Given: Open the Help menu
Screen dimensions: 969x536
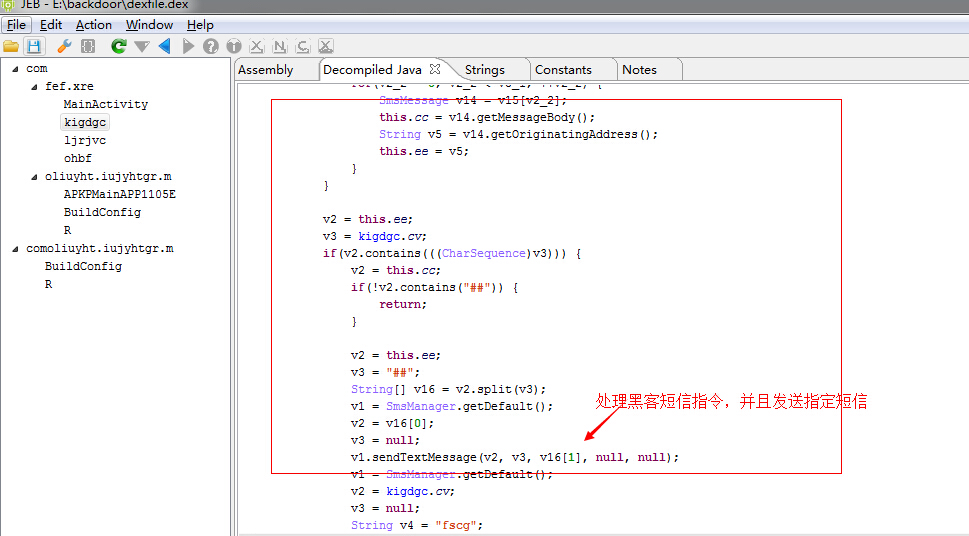Looking at the screenshot, I should 200,25.
